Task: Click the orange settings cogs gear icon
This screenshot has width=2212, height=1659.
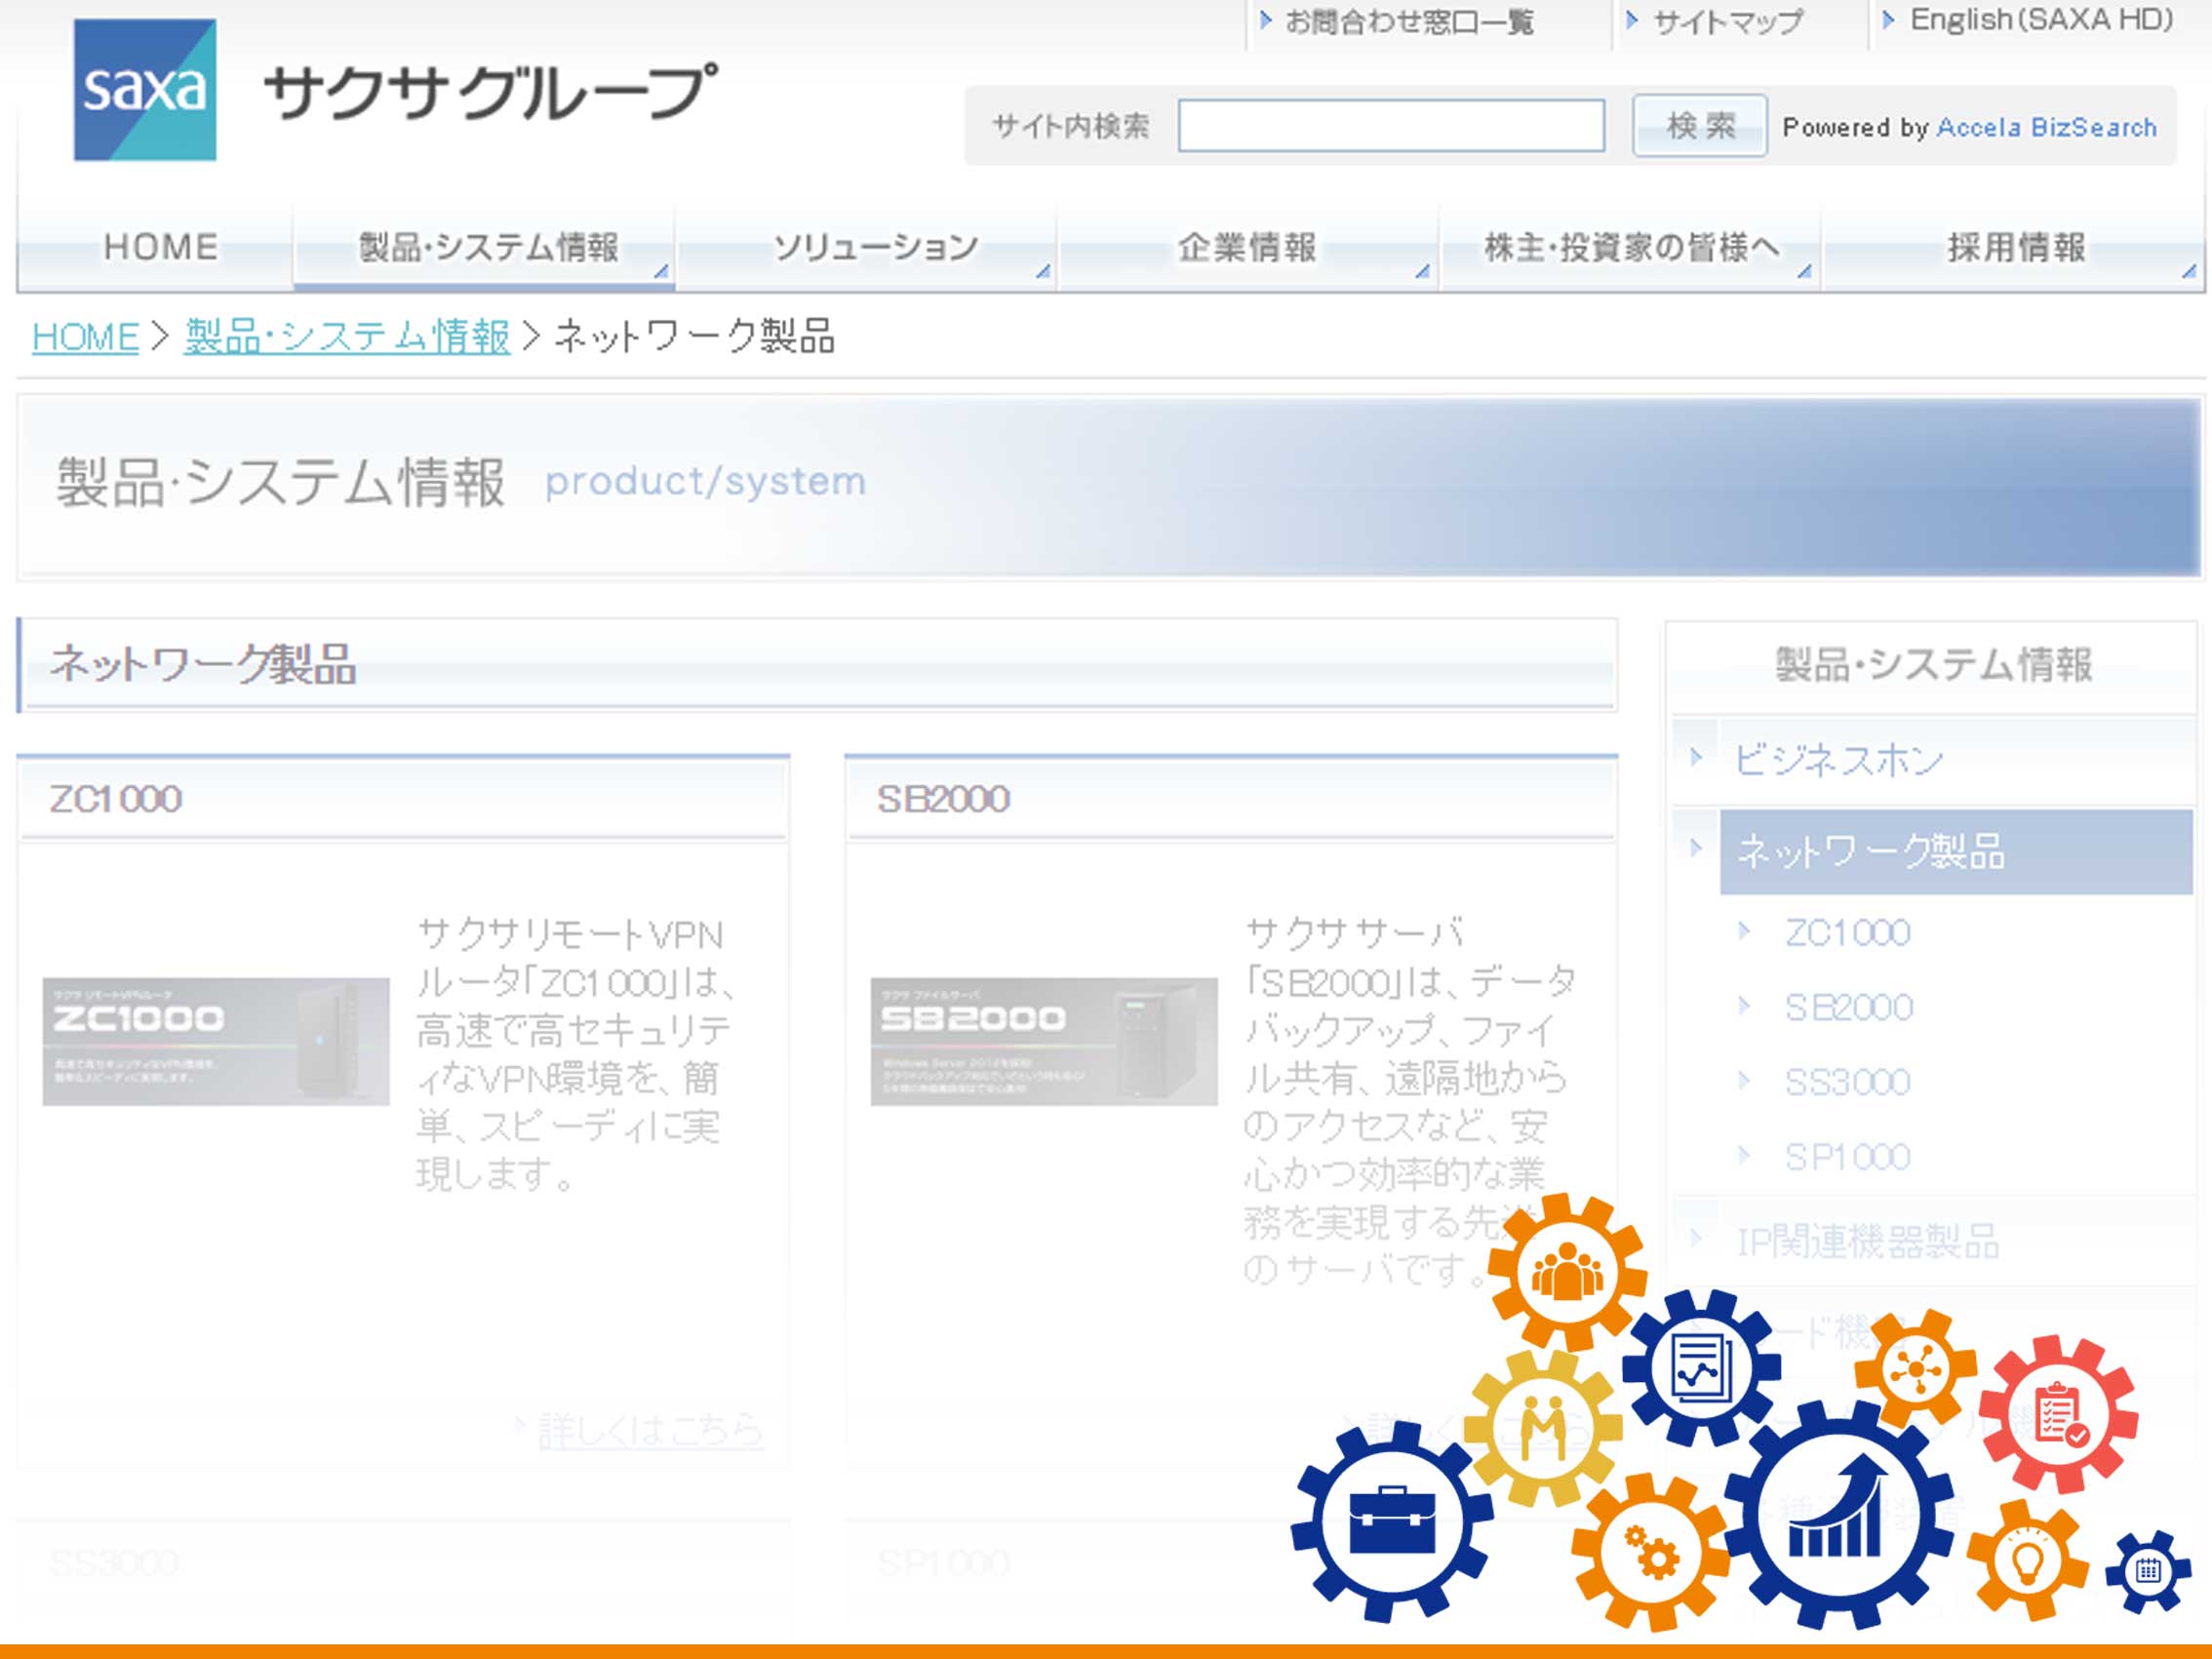Action: point(1651,1551)
